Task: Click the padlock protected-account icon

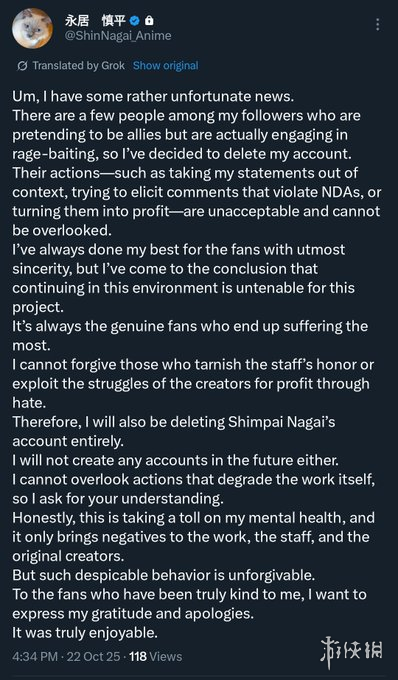Action: pyautogui.click(x=149, y=20)
